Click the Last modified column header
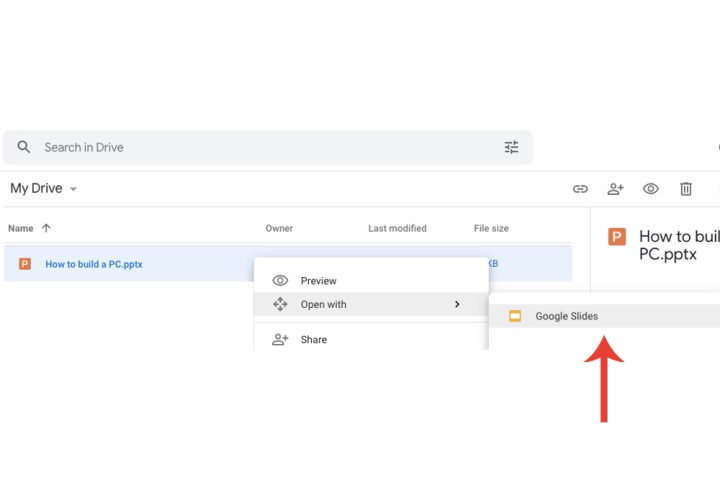The height and width of the screenshot is (480, 720). coord(397,228)
